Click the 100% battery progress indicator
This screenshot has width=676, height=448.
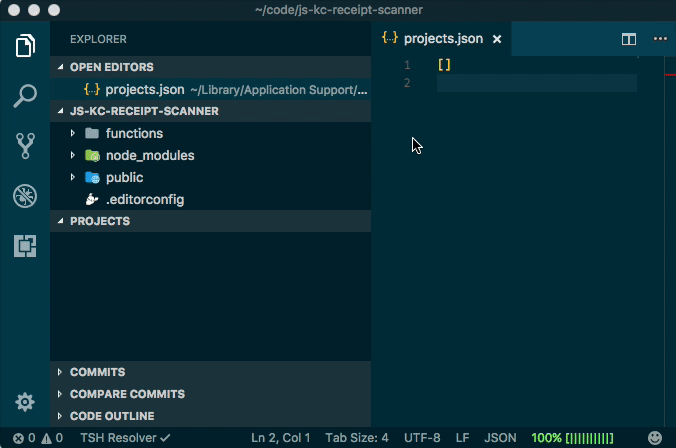pos(572,438)
